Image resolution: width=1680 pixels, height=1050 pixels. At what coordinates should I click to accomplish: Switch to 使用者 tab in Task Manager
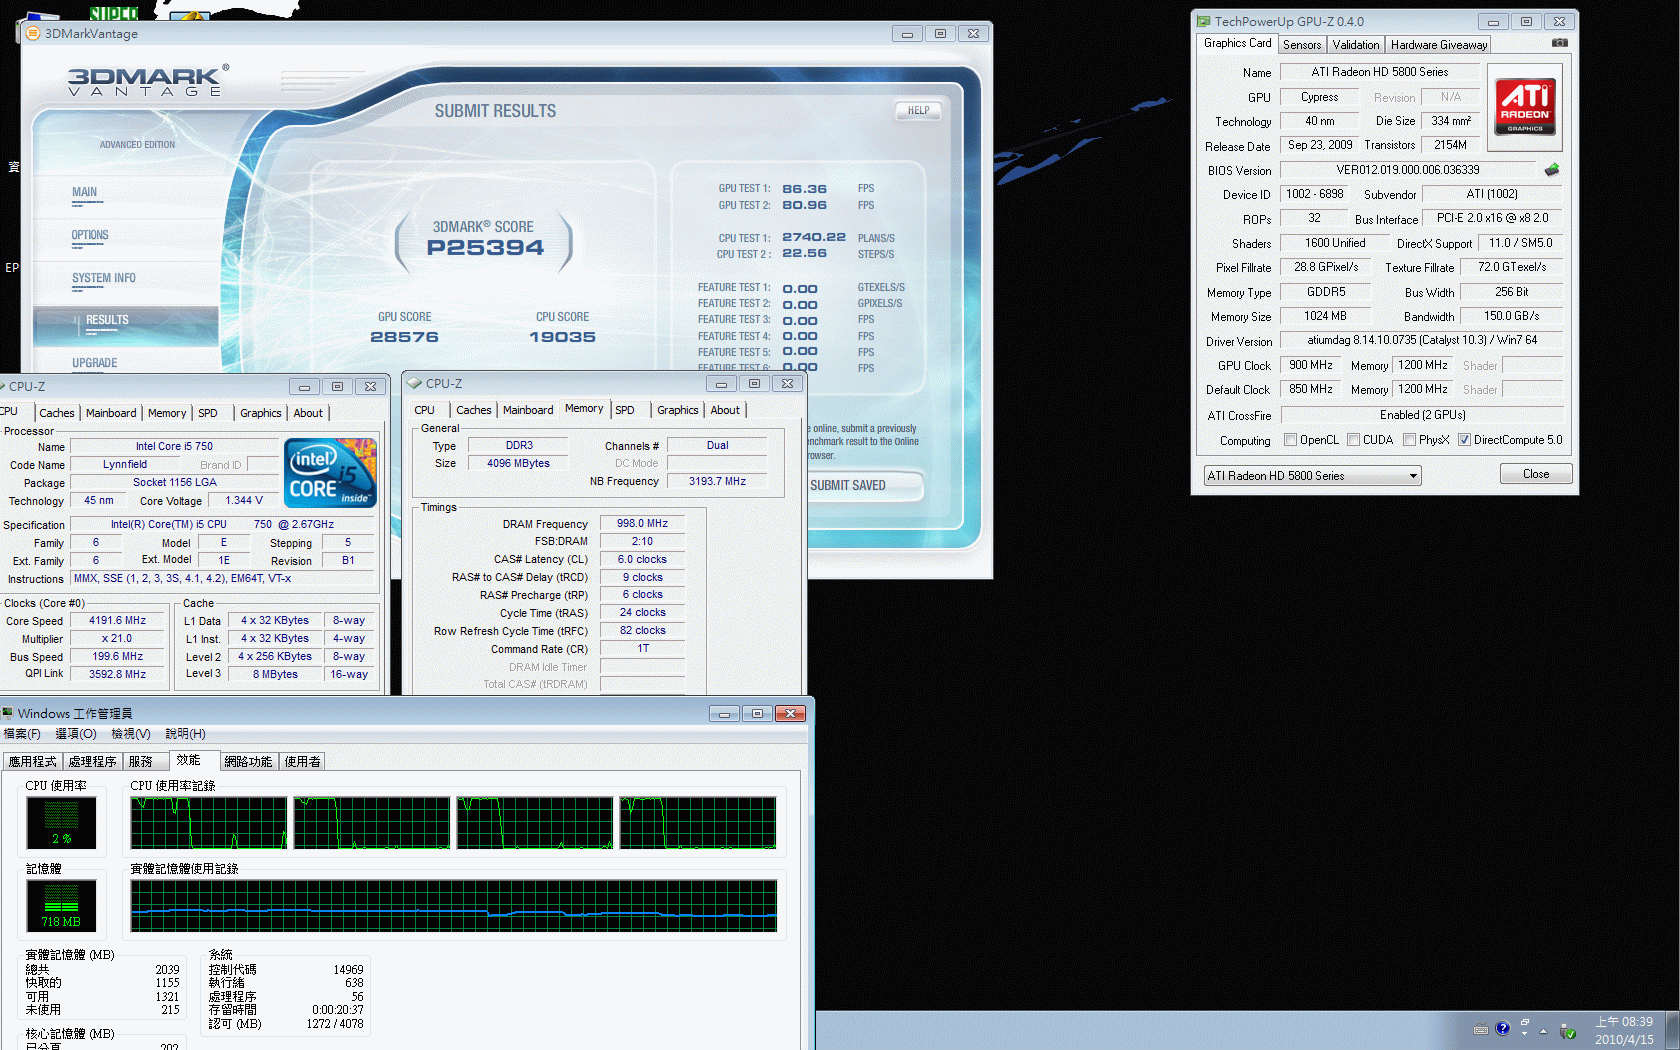(x=302, y=762)
